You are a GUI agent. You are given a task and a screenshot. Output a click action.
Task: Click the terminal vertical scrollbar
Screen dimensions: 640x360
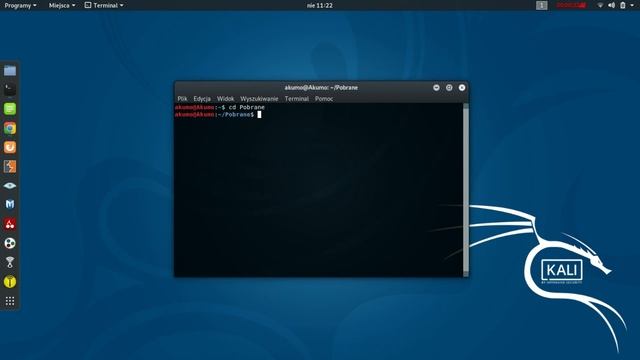pos(466,190)
